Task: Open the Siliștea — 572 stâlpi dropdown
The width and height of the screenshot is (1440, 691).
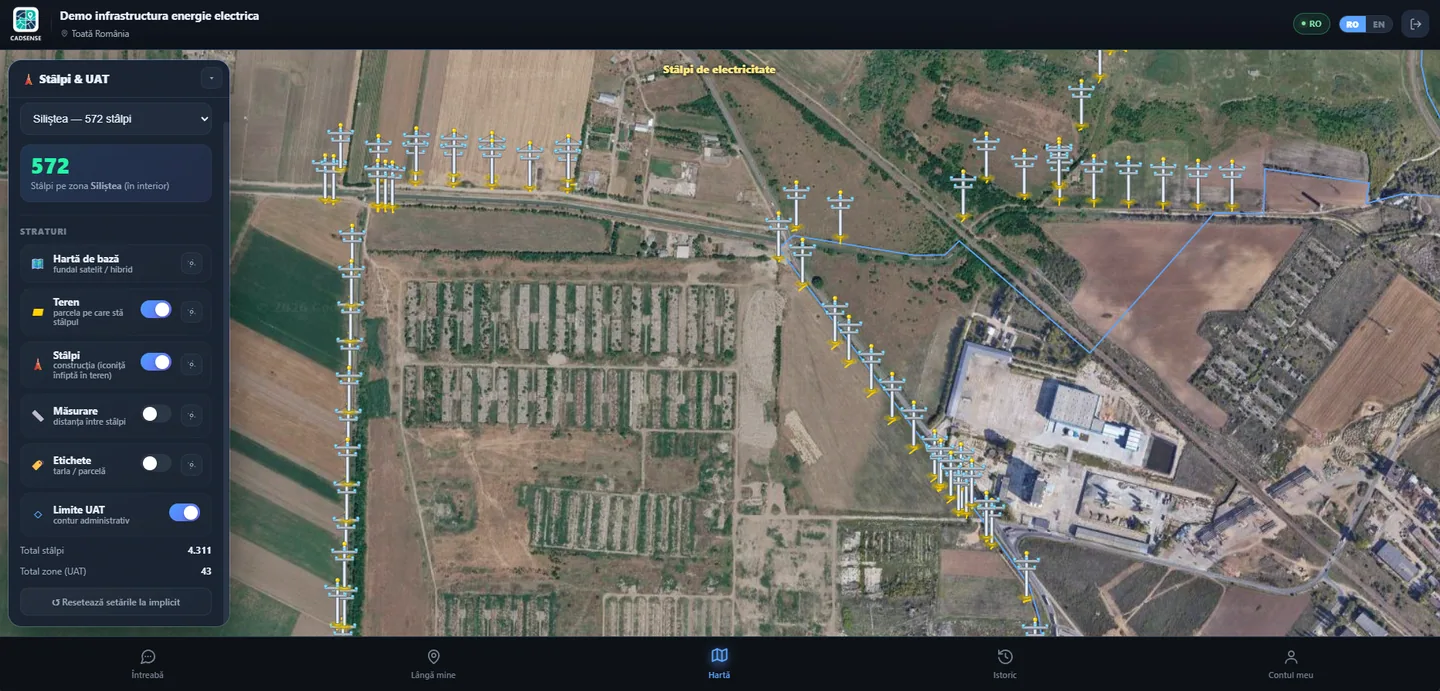Action: pyautogui.click(x=116, y=119)
